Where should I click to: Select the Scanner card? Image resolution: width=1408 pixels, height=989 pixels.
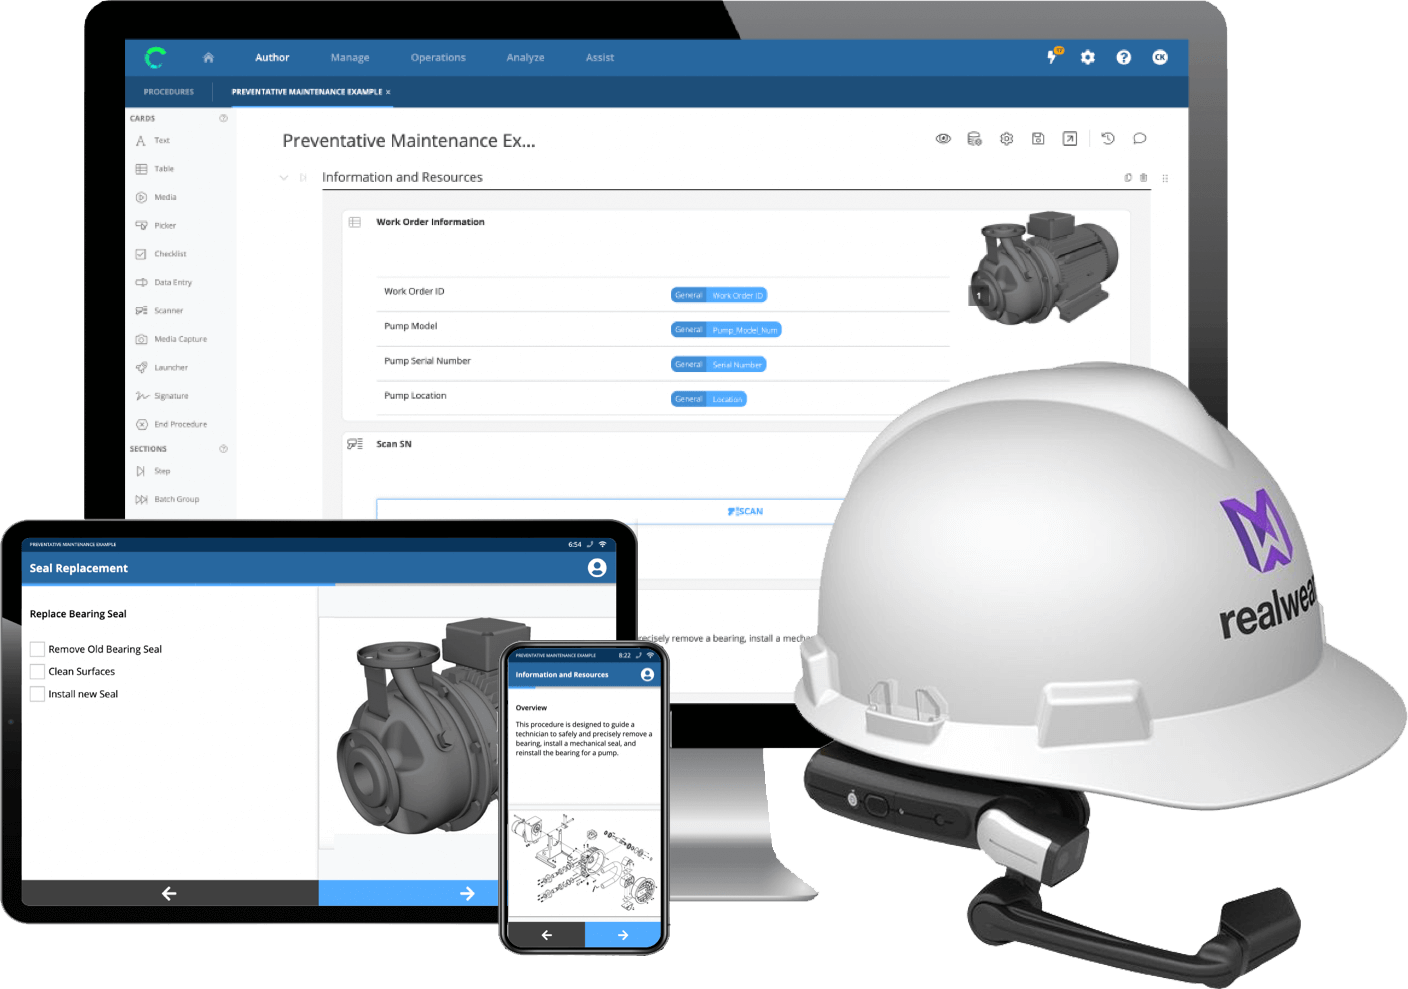click(x=160, y=311)
